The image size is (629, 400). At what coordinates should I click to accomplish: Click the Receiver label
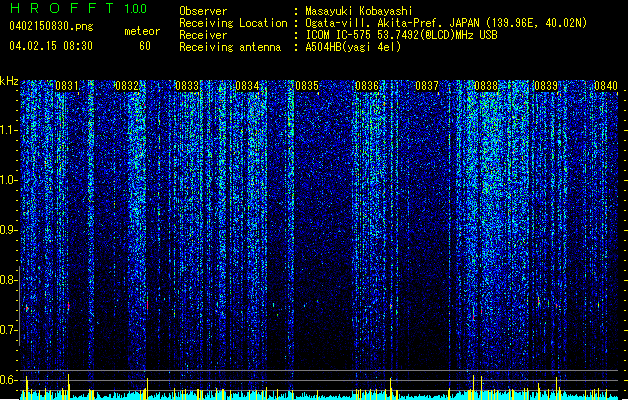[203, 35]
